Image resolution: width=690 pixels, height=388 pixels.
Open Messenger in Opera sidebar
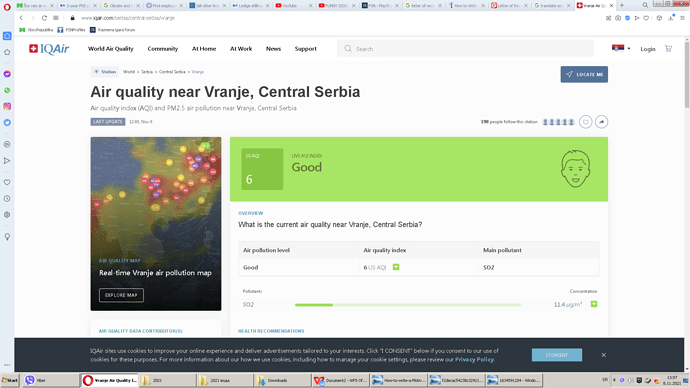tap(7, 74)
